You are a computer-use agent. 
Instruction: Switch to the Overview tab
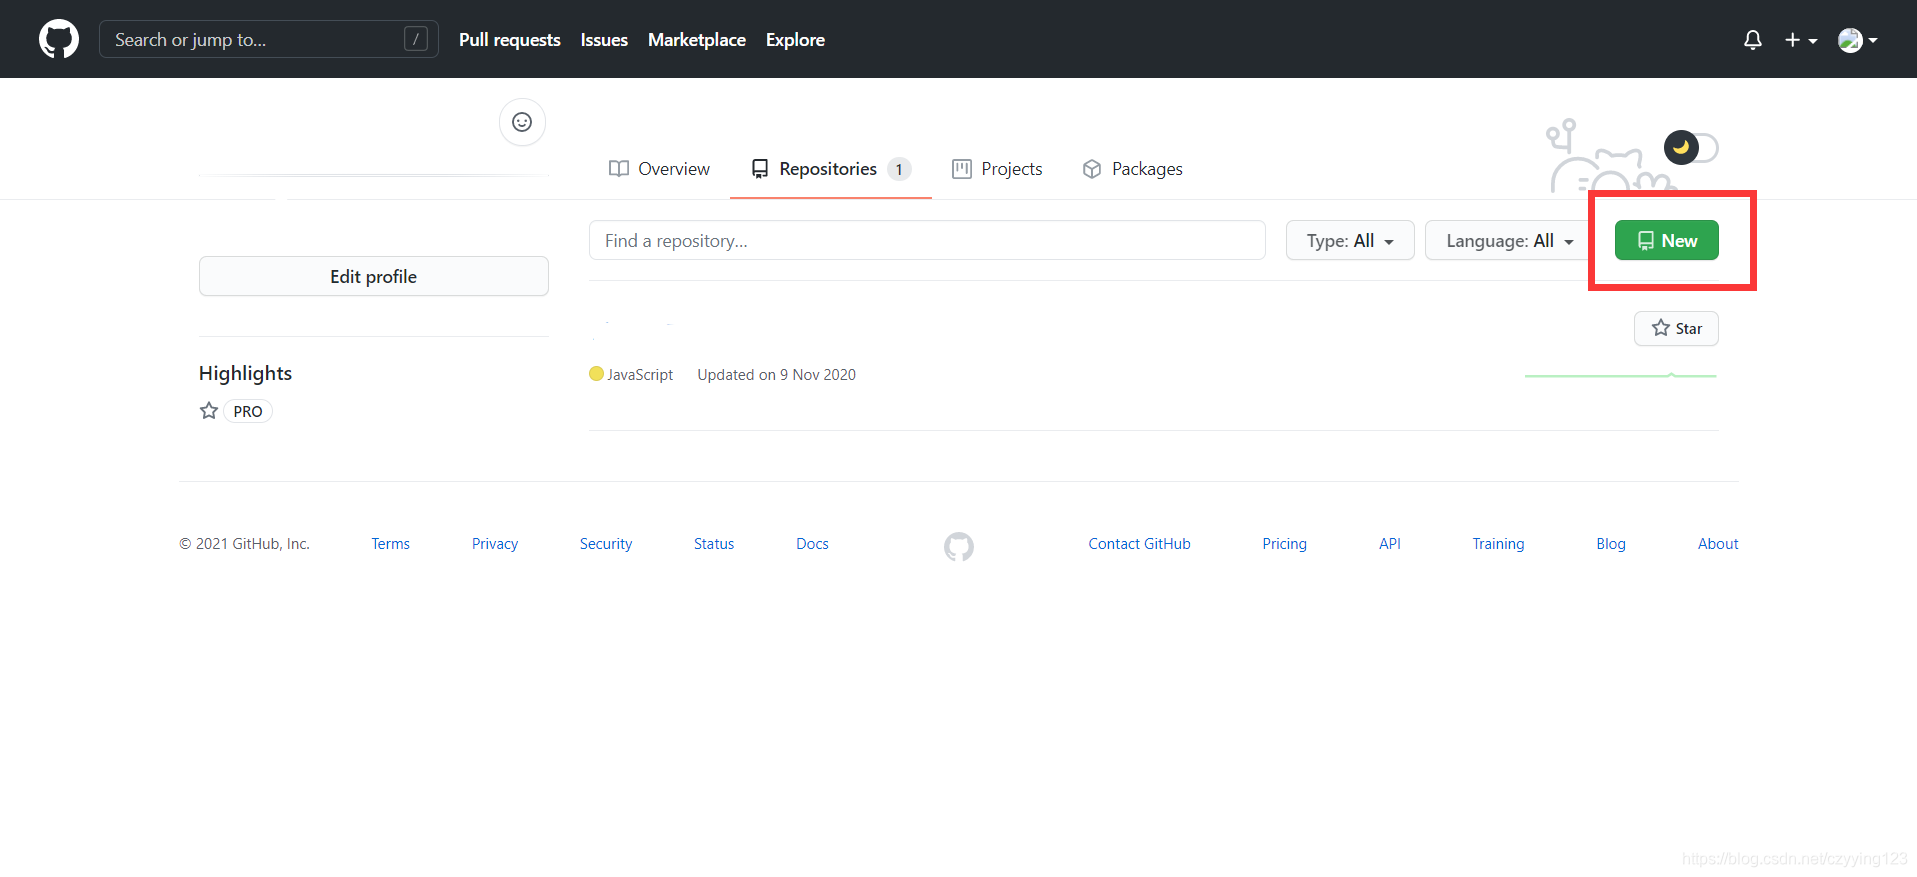click(x=659, y=169)
